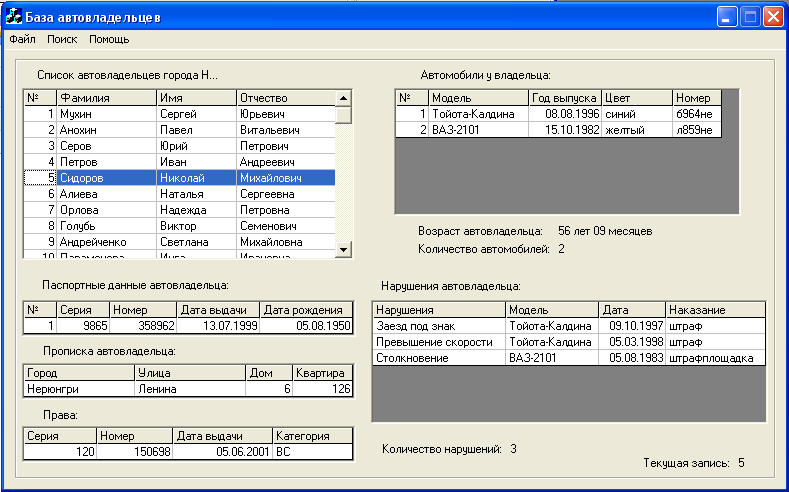Select owner row Мухин
This screenshot has height=492, width=789.
(x=180, y=114)
